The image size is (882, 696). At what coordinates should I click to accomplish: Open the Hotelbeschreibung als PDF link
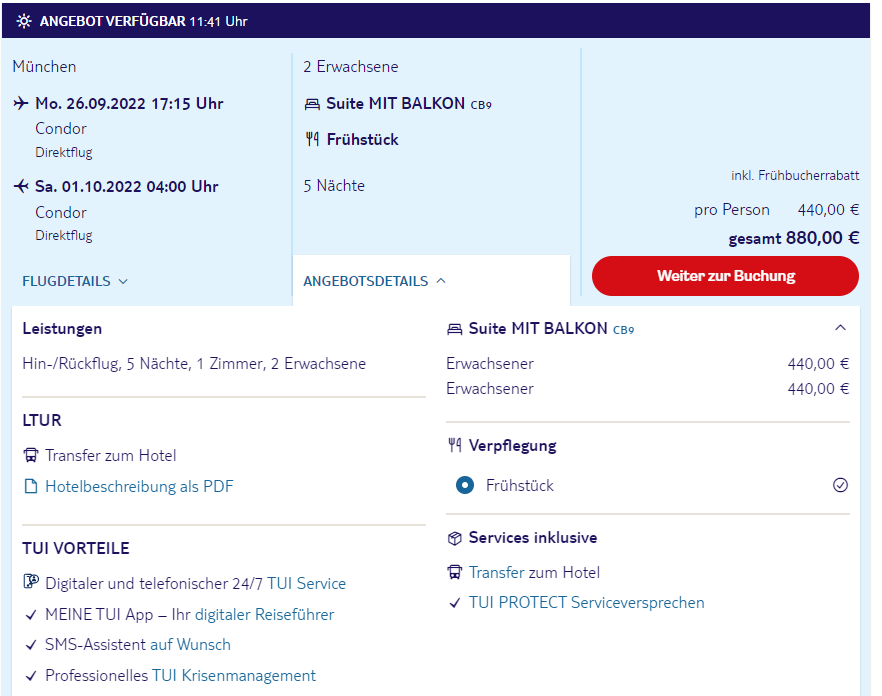click(x=139, y=487)
